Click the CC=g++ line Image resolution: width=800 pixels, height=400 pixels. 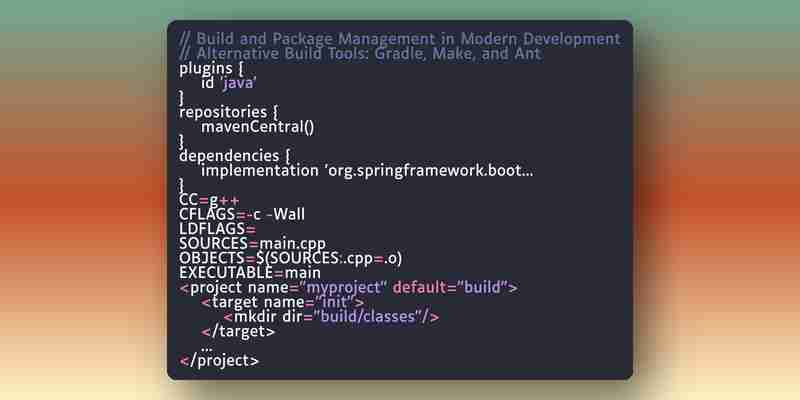209,199
